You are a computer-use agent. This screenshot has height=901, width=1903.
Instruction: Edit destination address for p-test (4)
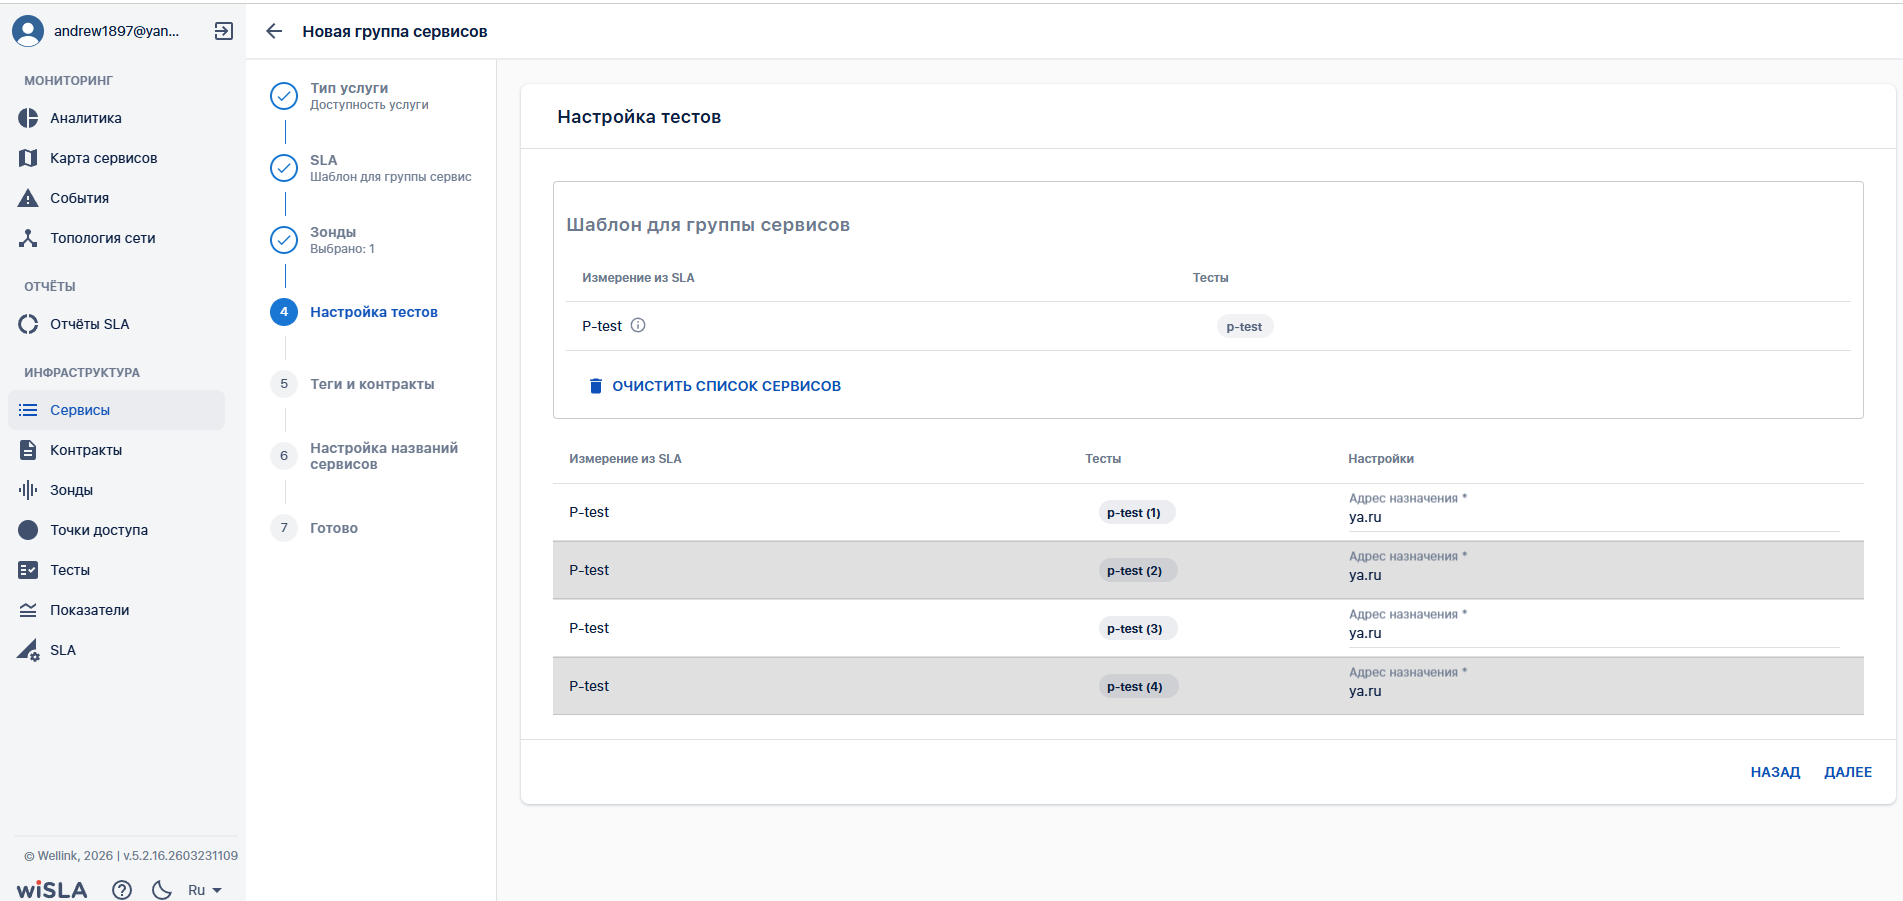point(1594,691)
